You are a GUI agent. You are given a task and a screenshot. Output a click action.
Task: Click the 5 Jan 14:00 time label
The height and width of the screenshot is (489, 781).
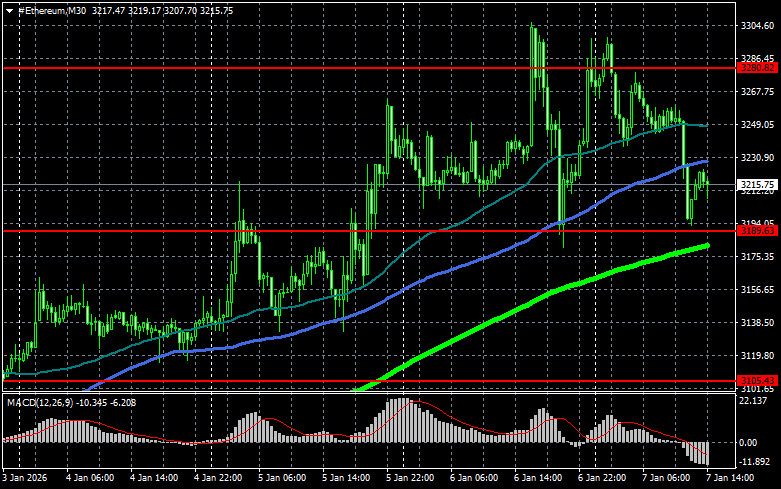346,478
